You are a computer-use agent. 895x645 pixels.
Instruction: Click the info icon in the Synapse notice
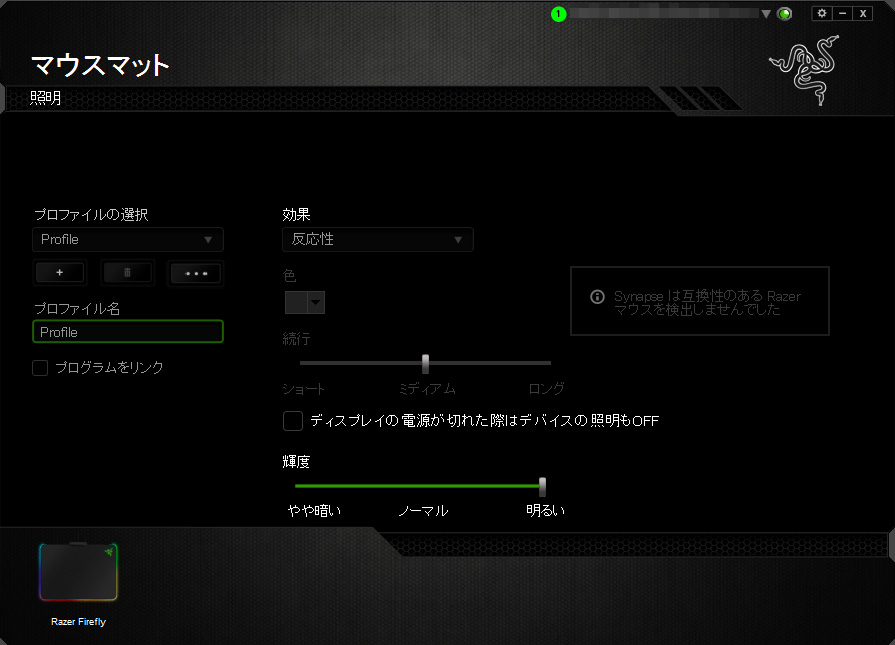[597, 297]
